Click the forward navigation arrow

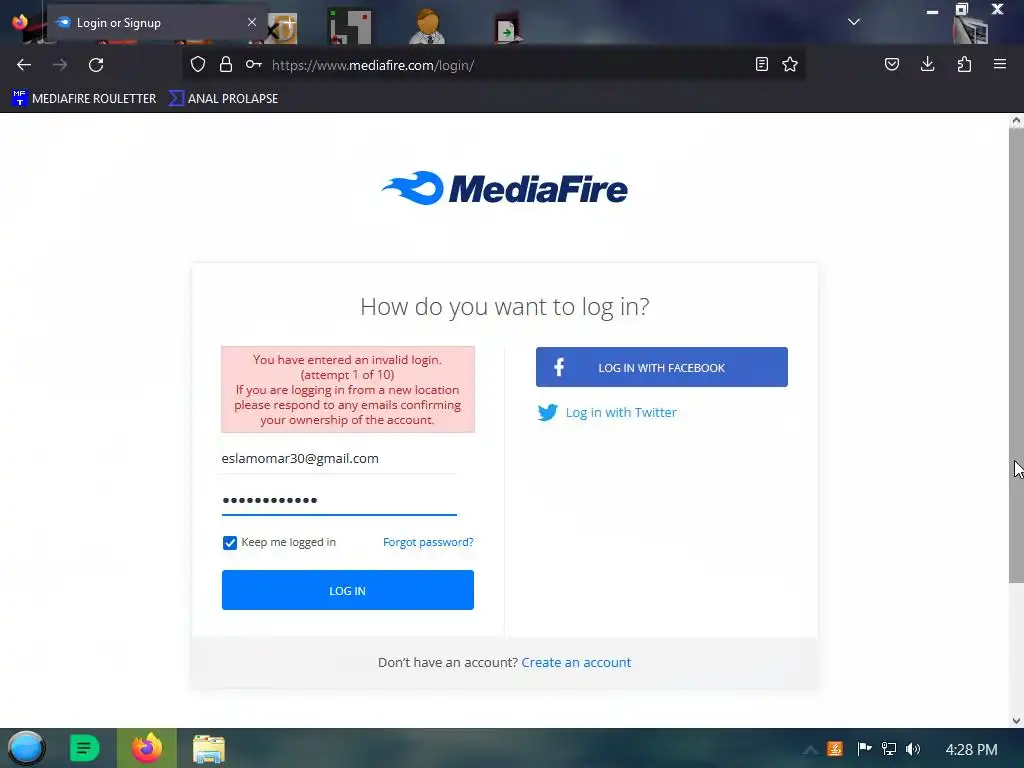point(60,65)
